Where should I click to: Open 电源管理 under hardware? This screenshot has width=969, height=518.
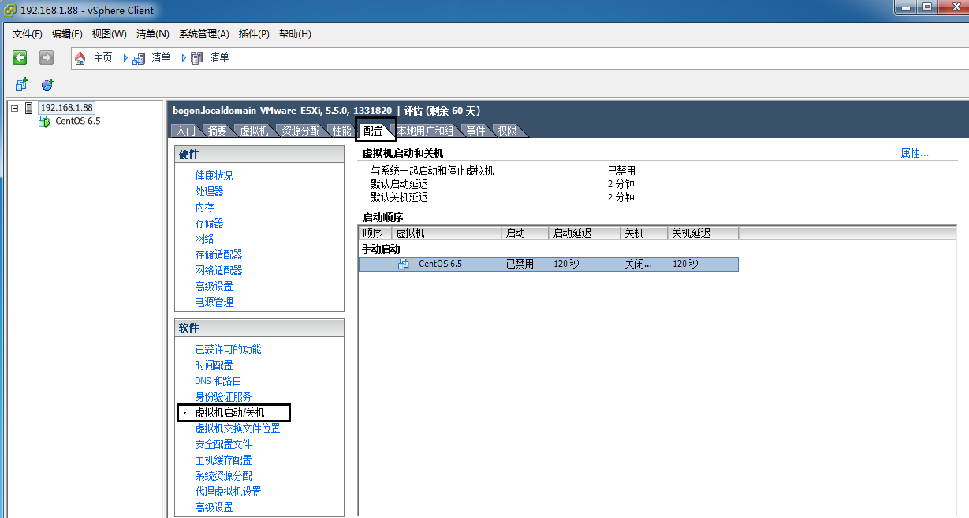coord(214,302)
